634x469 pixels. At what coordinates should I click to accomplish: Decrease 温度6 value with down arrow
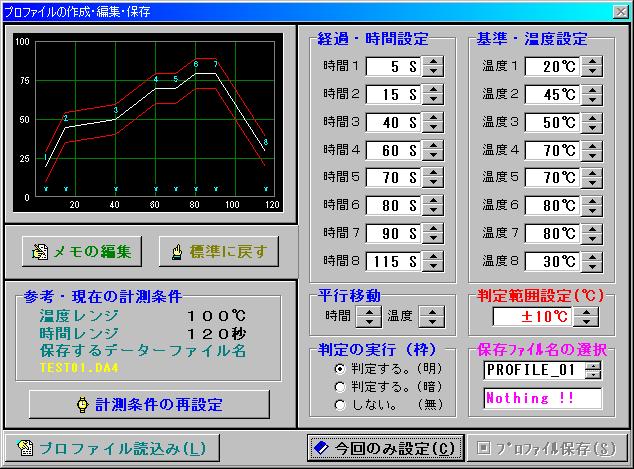coord(592,211)
